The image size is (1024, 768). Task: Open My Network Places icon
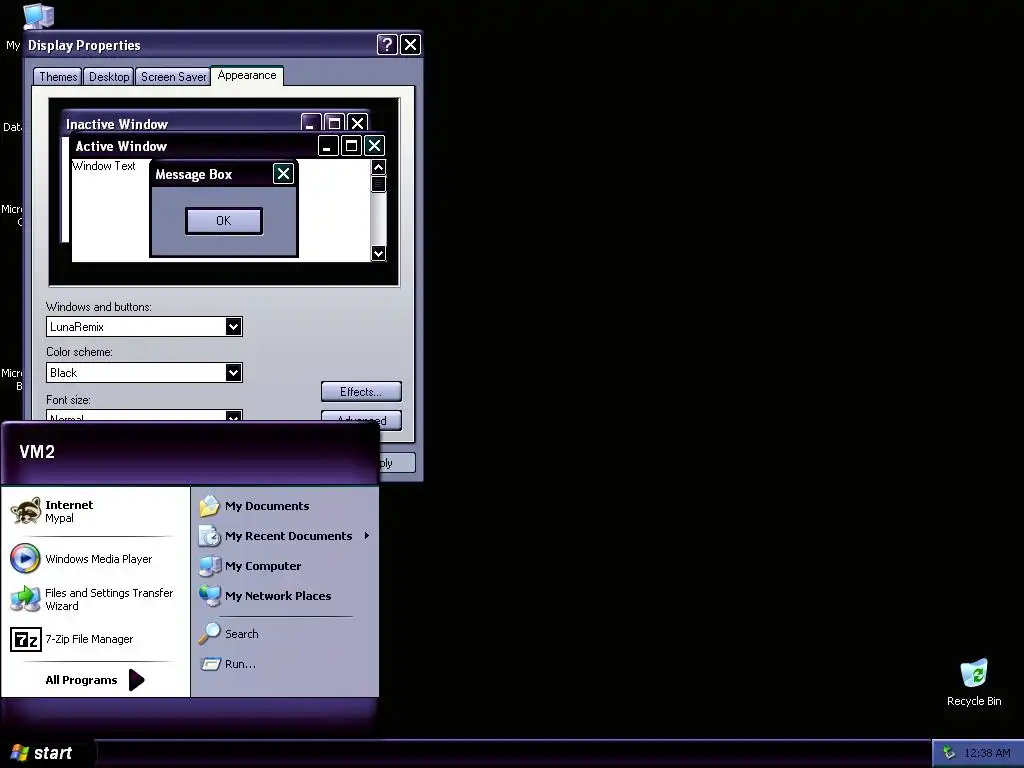pyautogui.click(x=210, y=596)
